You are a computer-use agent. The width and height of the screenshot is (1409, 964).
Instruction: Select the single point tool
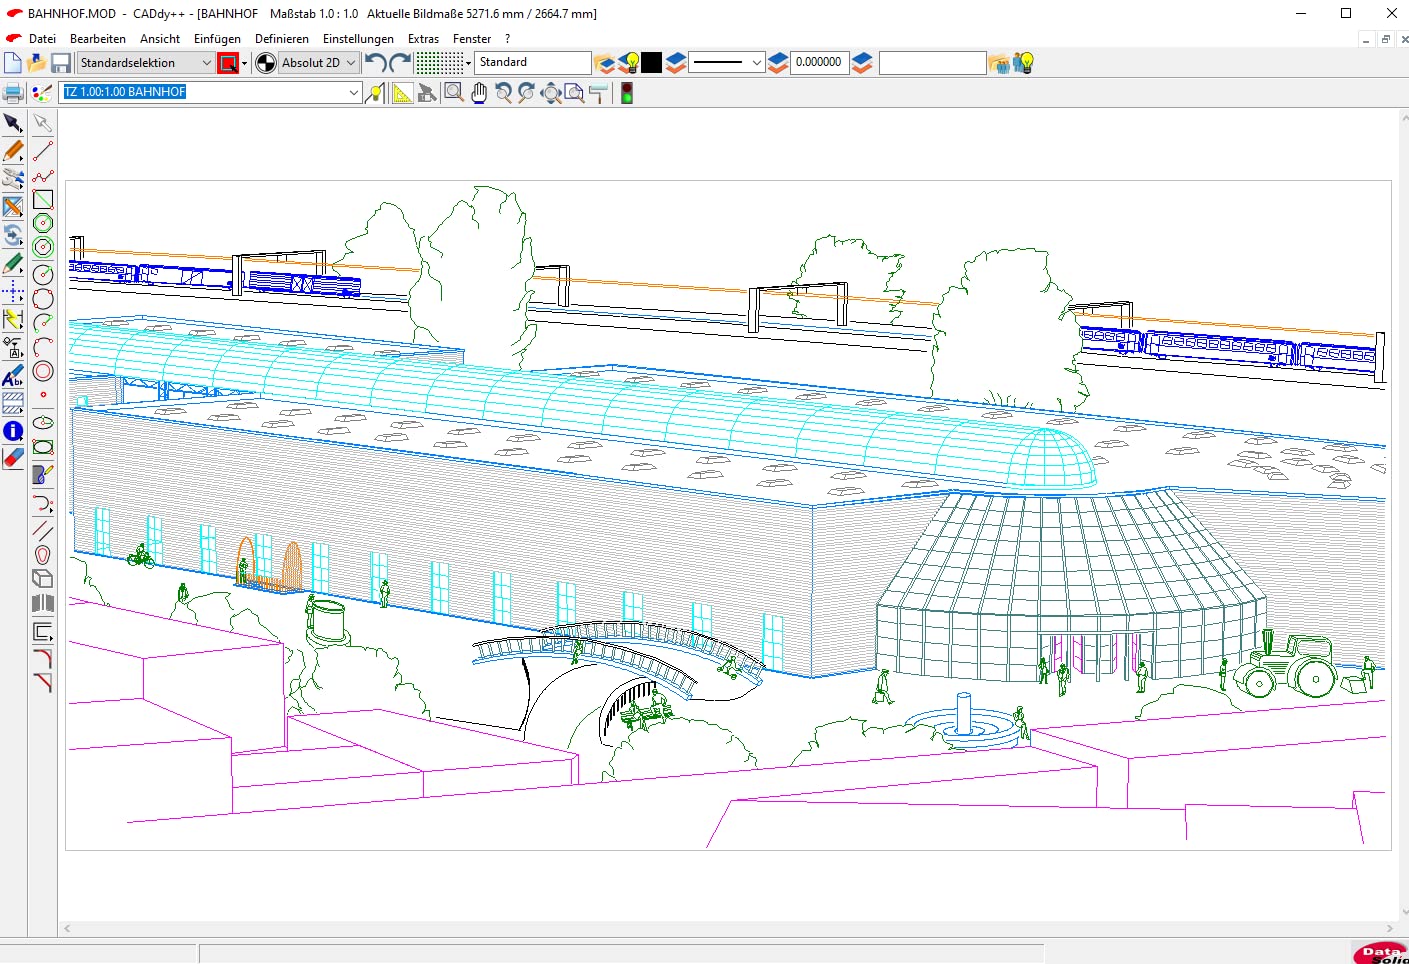coord(43,395)
